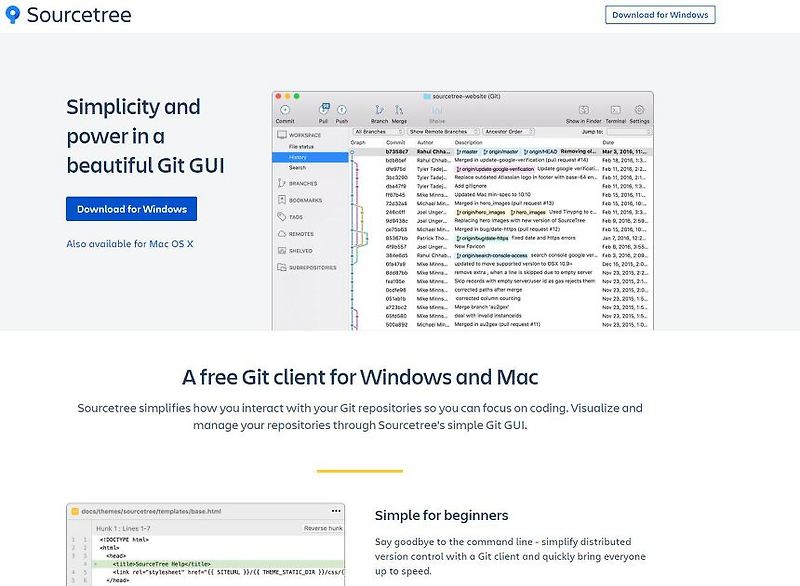Viewport: 800px width, 586px height.
Task: Click the 'Hunk 1 : Lines 1-7' header
Action: (123, 528)
